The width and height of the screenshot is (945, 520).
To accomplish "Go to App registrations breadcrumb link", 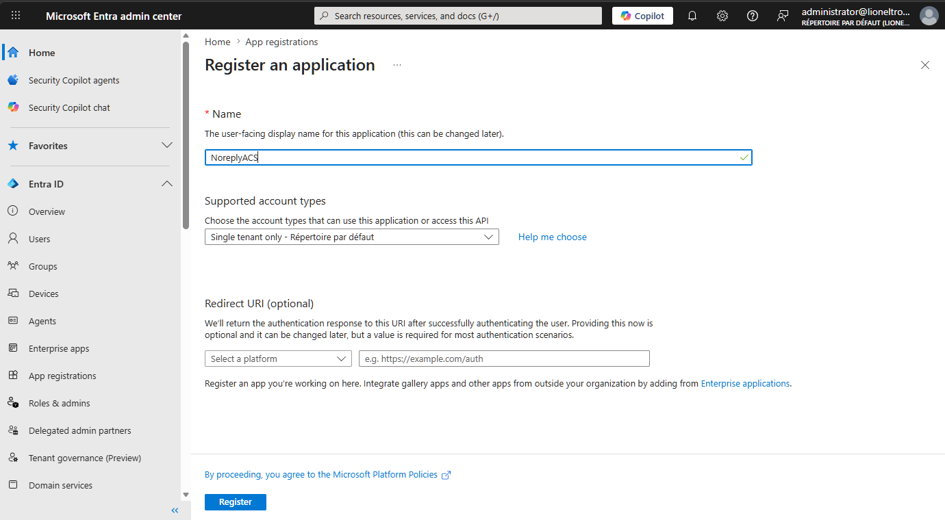I will pos(281,42).
